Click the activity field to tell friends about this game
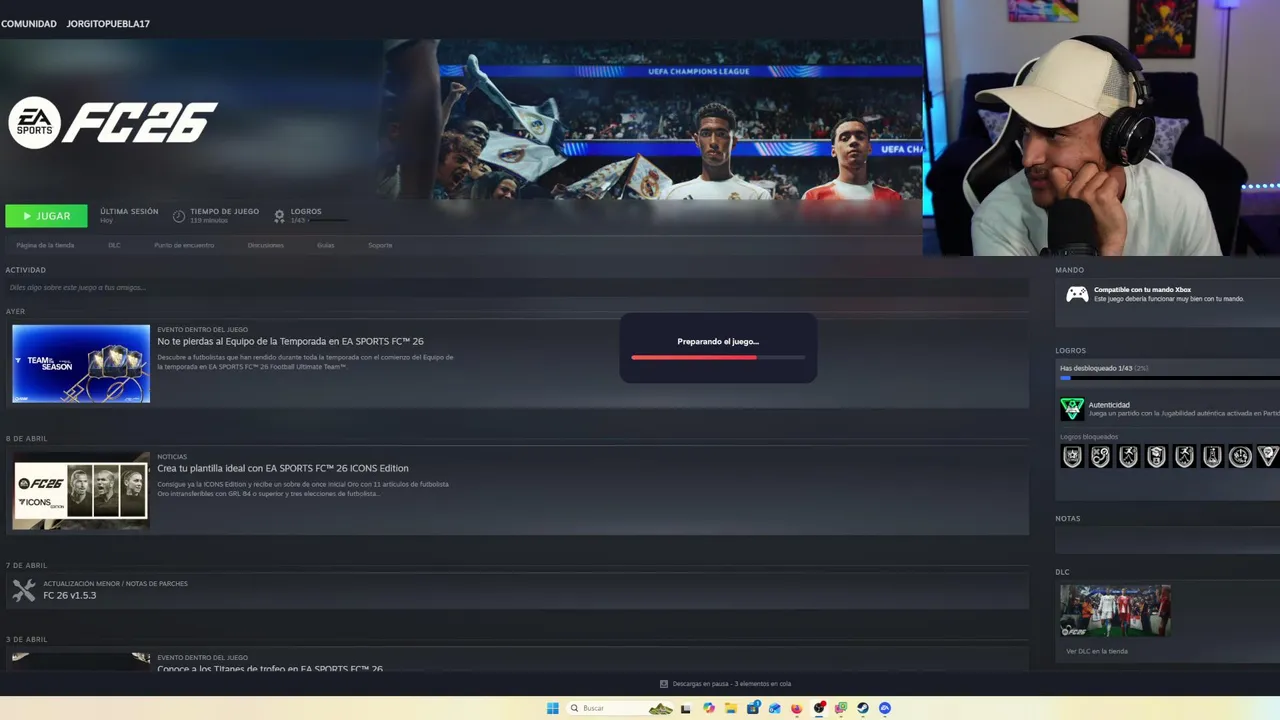Viewport: 1280px width, 720px height. click(517, 288)
